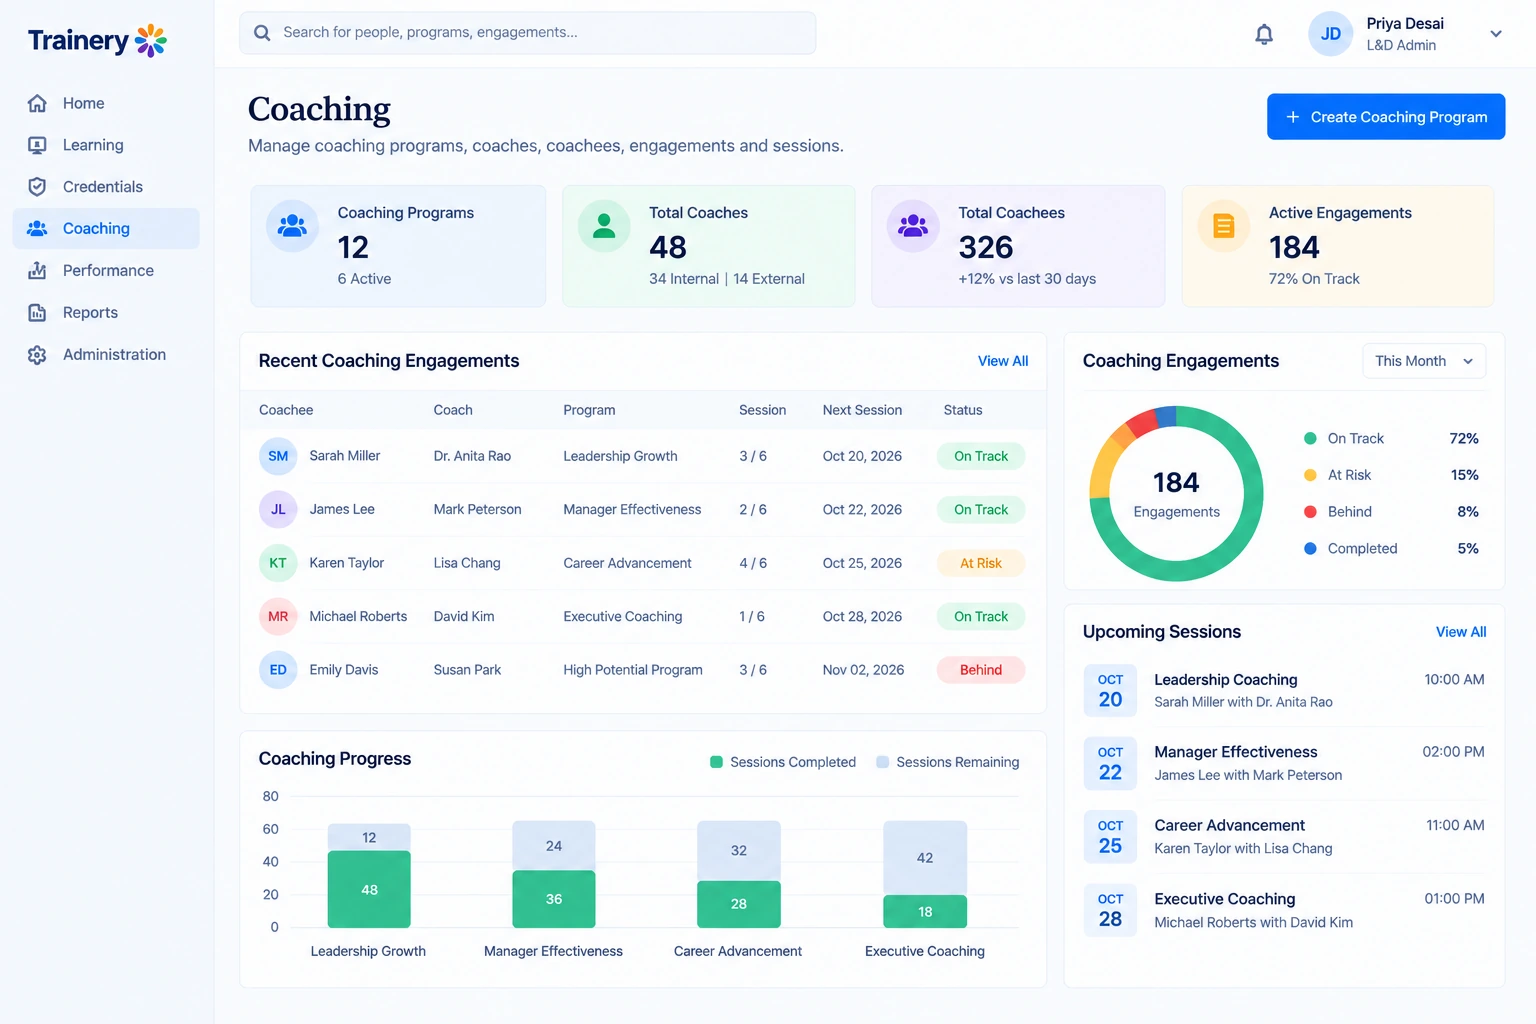Click Manager Effectiveness completed bar 36

coord(554,899)
